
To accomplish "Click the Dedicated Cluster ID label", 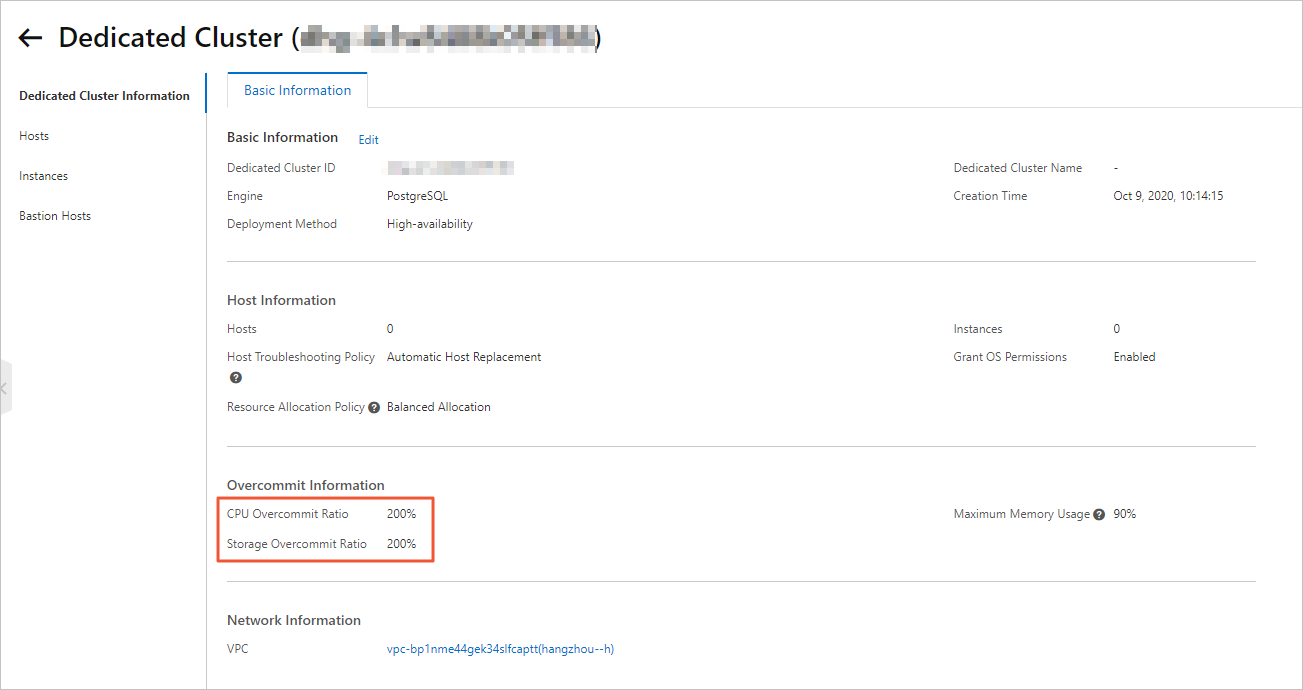I will click(x=281, y=168).
